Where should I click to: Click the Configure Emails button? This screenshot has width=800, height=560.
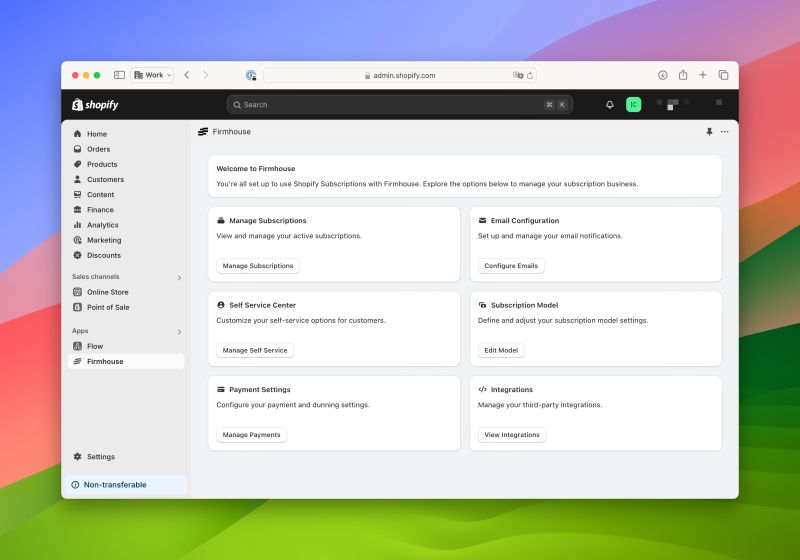pos(511,266)
